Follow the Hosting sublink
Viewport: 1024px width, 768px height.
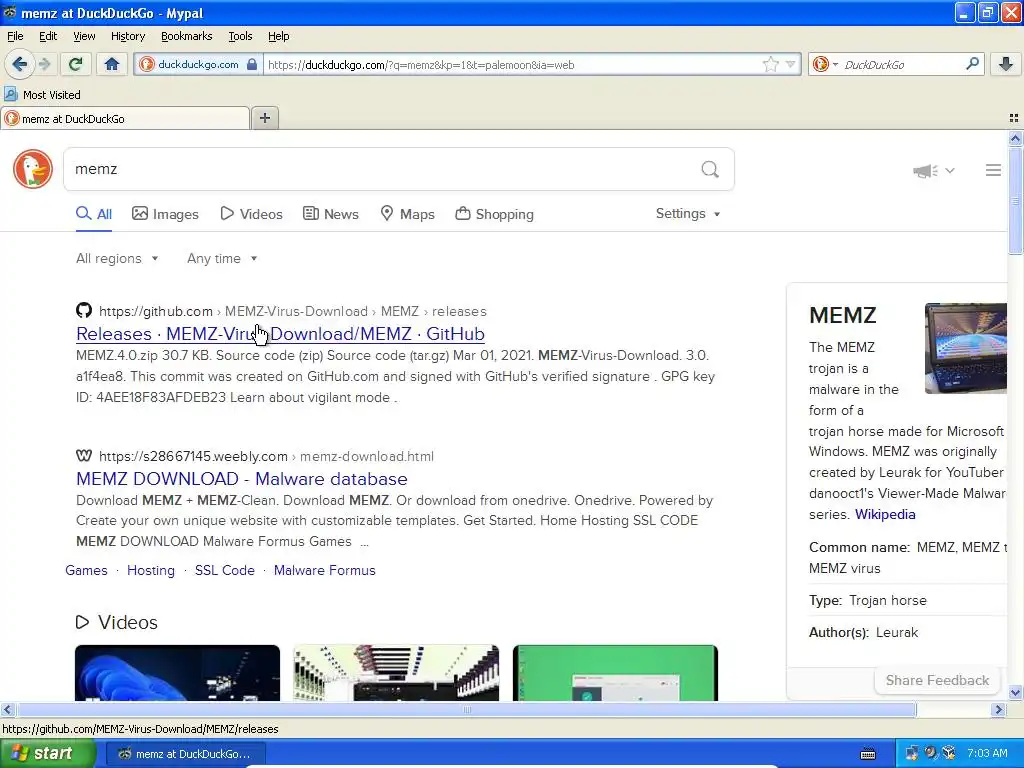click(151, 570)
